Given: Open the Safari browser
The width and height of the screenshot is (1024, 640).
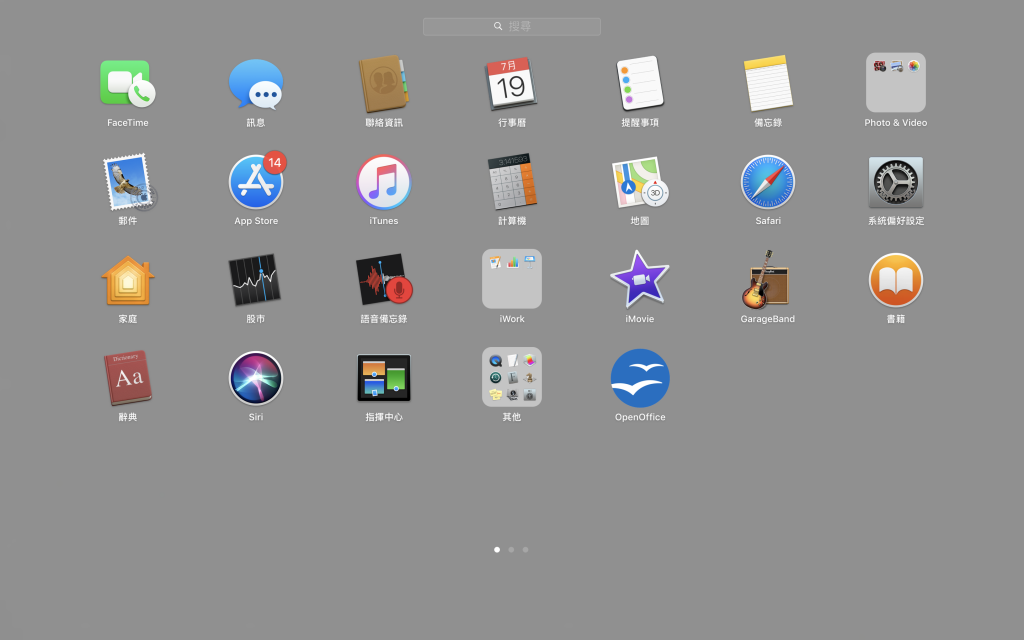Looking at the screenshot, I should click(x=768, y=182).
